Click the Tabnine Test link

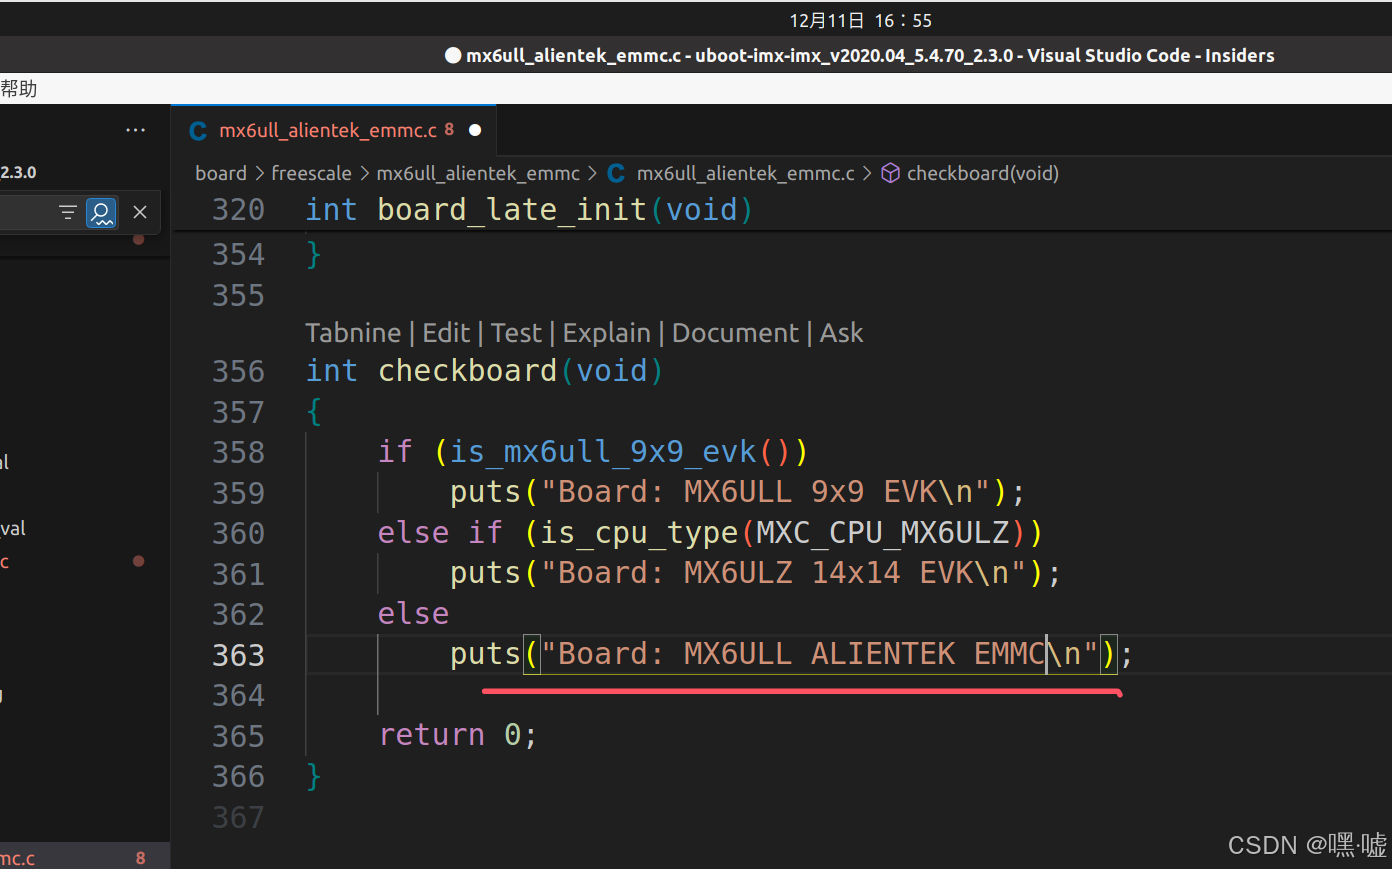516,332
